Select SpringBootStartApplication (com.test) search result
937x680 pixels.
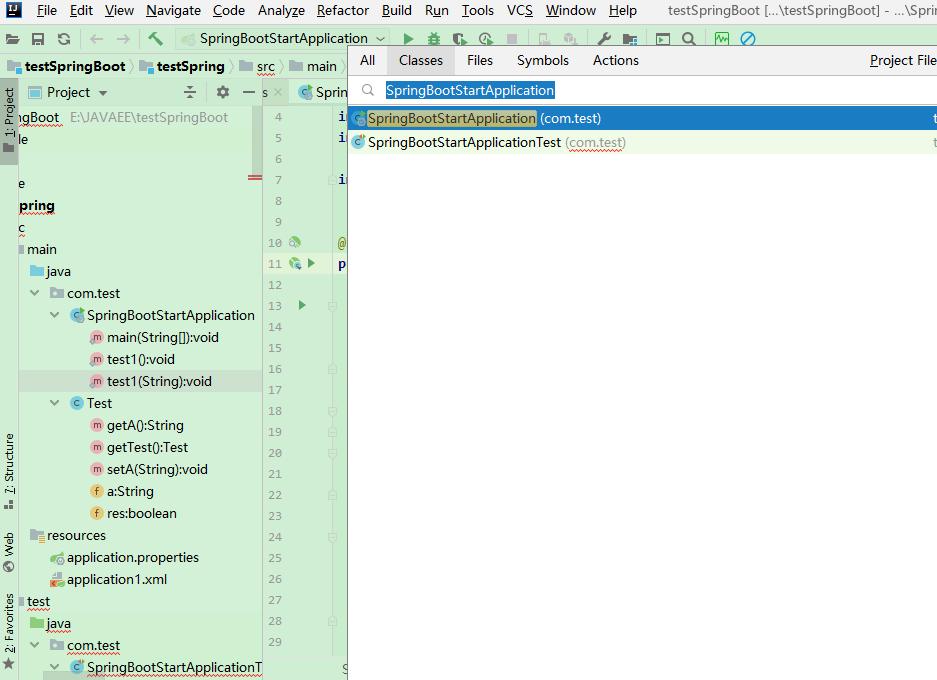click(x=642, y=118)
